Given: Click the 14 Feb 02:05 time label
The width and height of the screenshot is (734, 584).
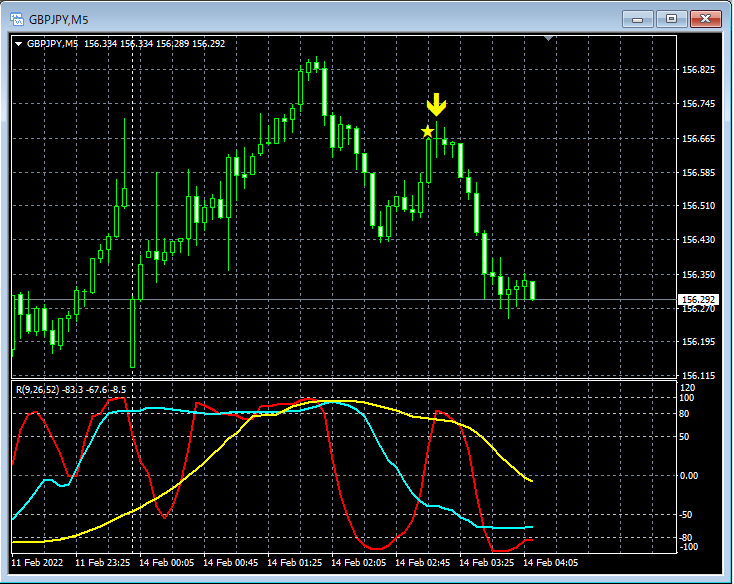Looking at the screenshot, I should [x=359, y=562].
